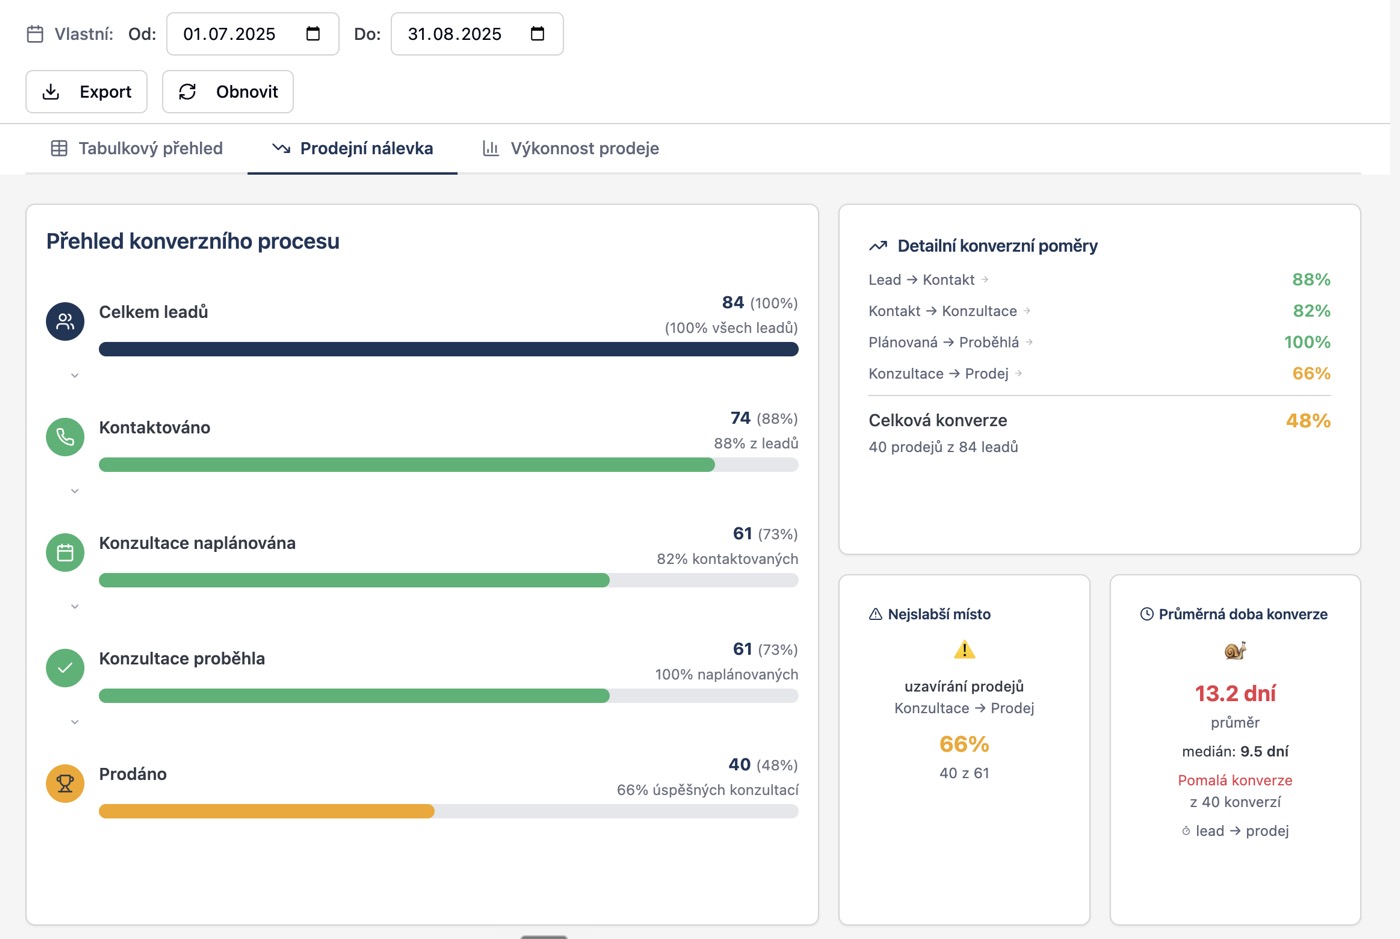Open the Konzultace → Prodej conversion row

[x=1099, y=373]
